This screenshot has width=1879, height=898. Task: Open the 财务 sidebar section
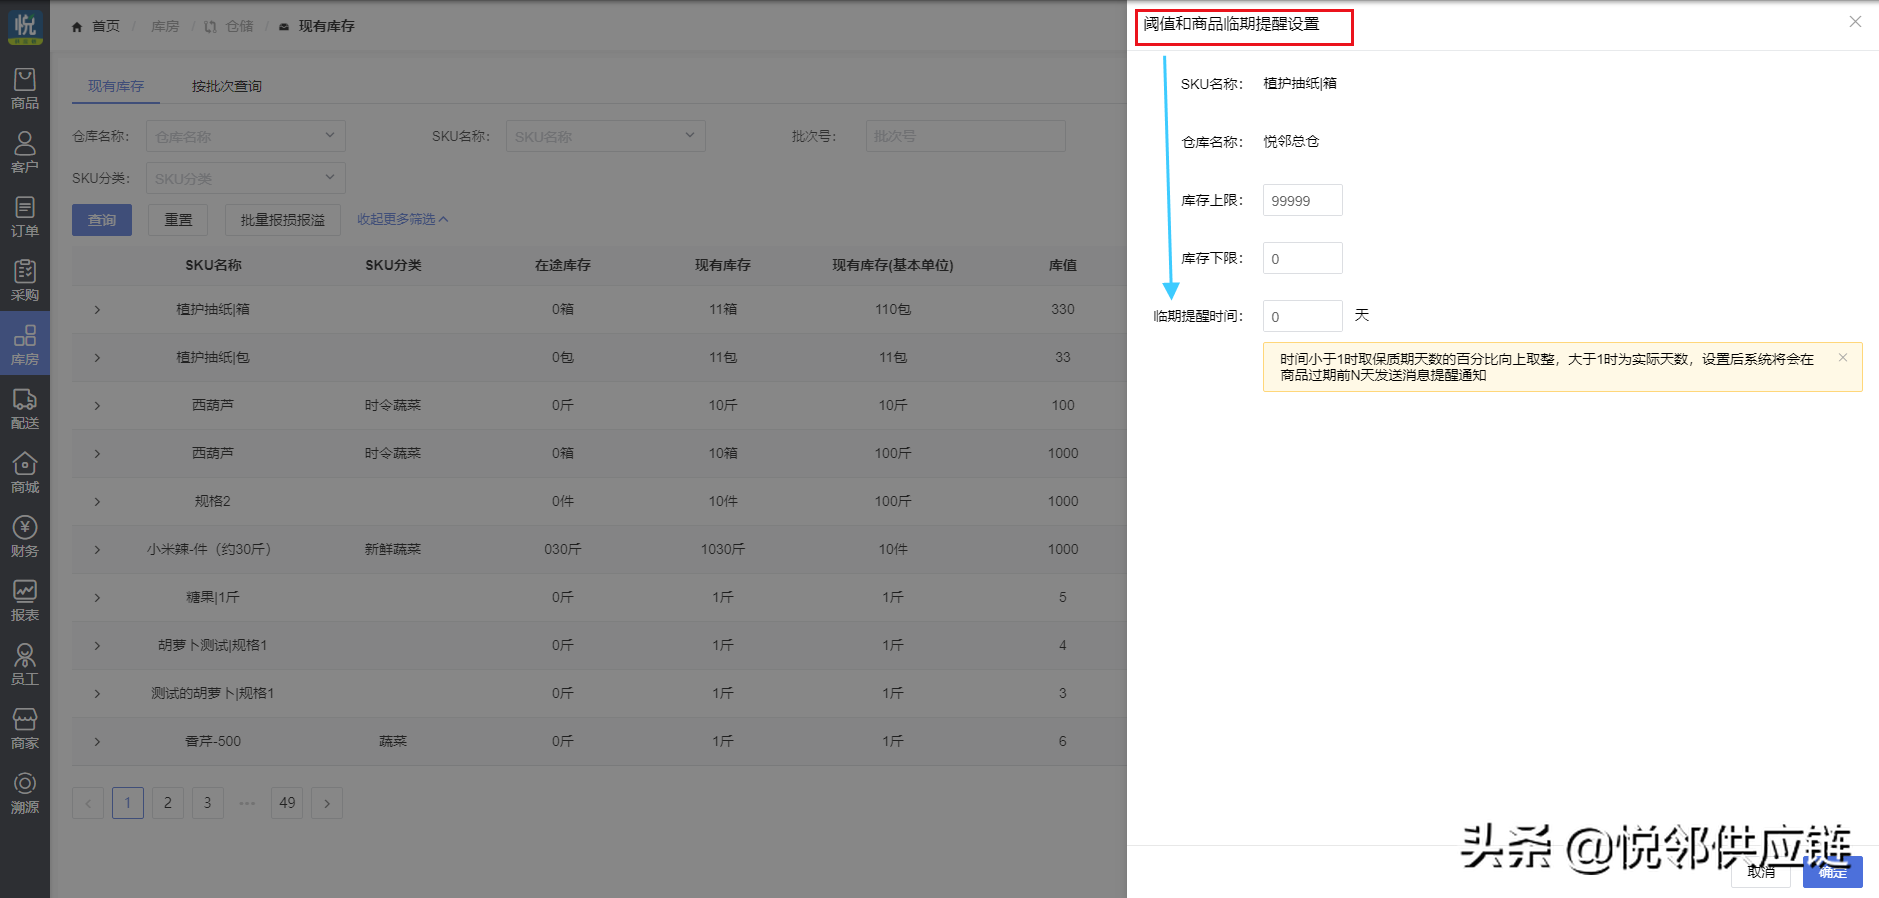pyautogui.click(x=25, y=537)
